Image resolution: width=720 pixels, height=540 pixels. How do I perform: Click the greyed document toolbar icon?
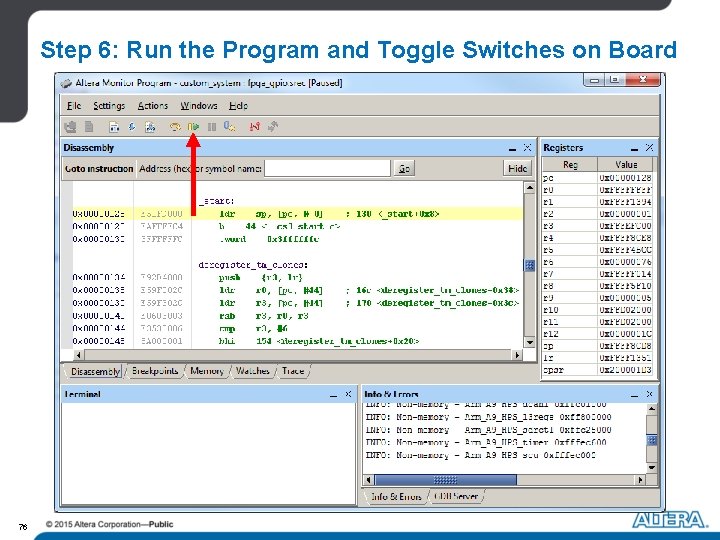[89, 127]
